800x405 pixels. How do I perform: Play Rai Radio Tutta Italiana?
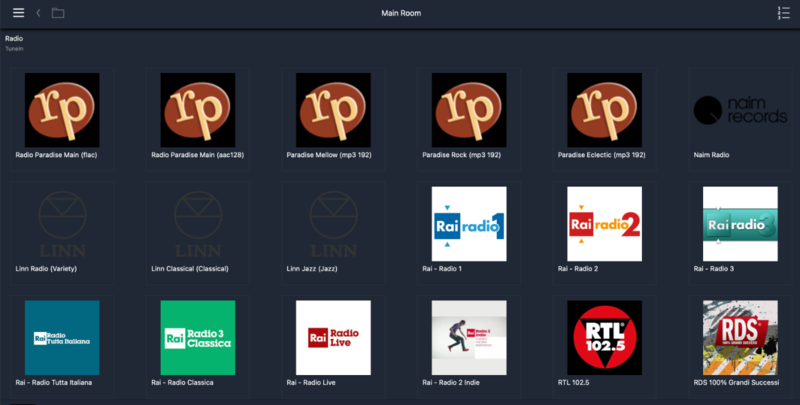62,337
